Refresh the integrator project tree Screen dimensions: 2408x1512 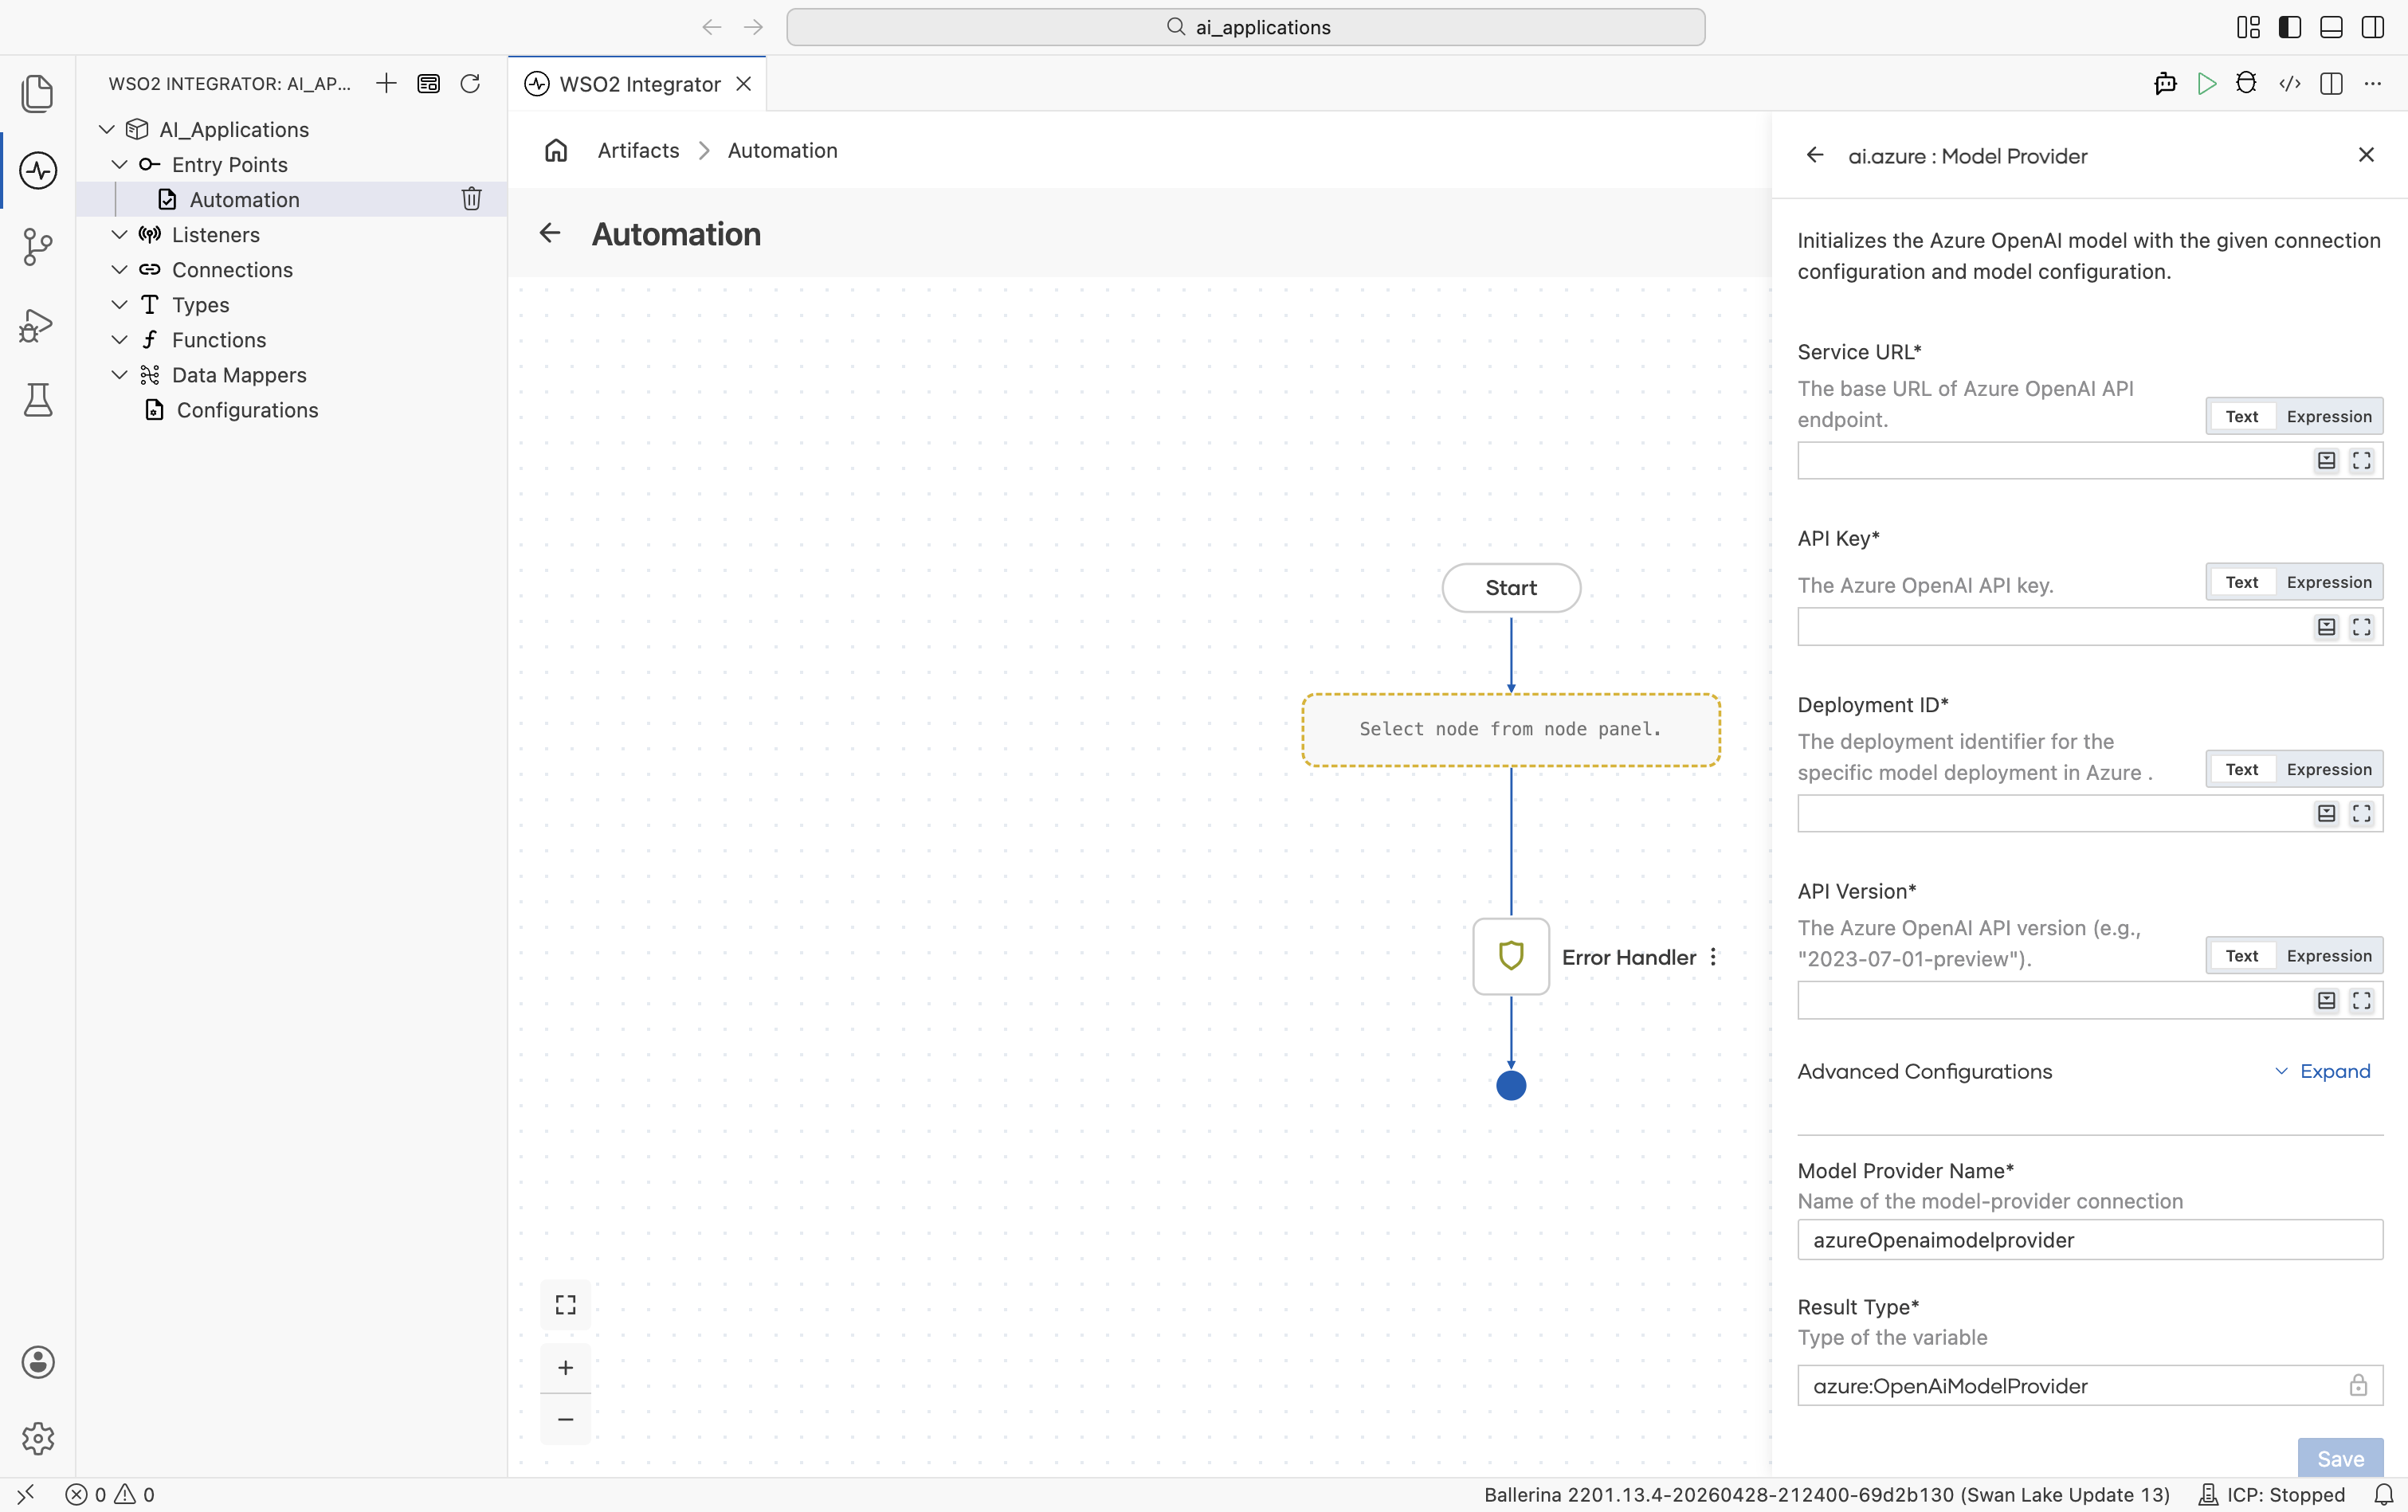(470, 83)
